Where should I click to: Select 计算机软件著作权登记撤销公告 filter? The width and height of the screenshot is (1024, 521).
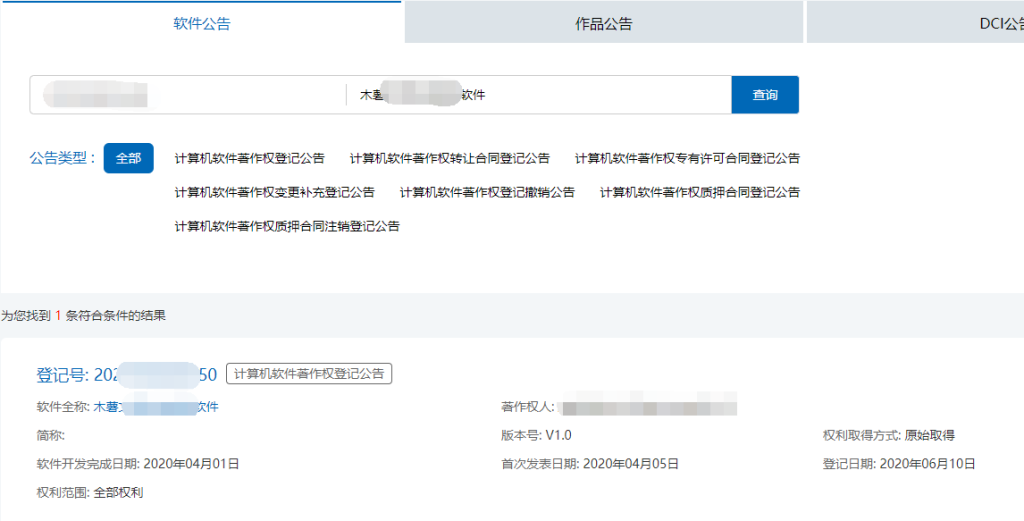487,192
